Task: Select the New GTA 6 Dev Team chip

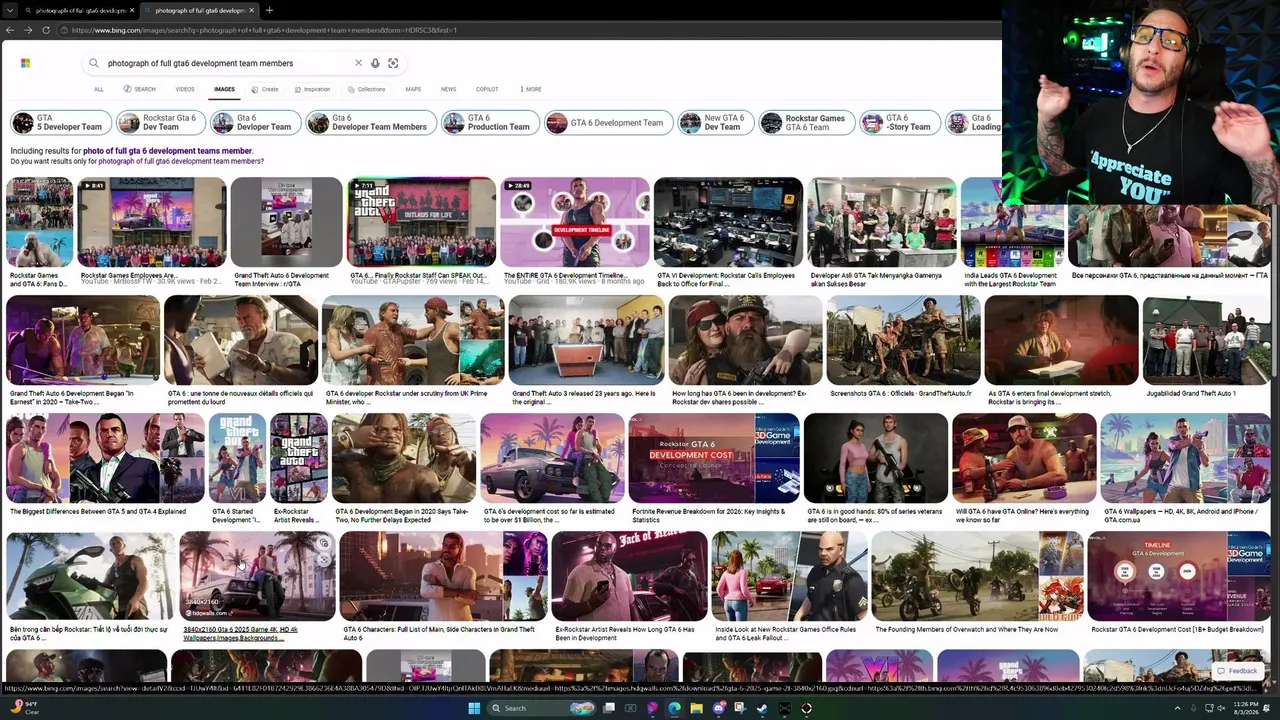Action: click(715, 123)
